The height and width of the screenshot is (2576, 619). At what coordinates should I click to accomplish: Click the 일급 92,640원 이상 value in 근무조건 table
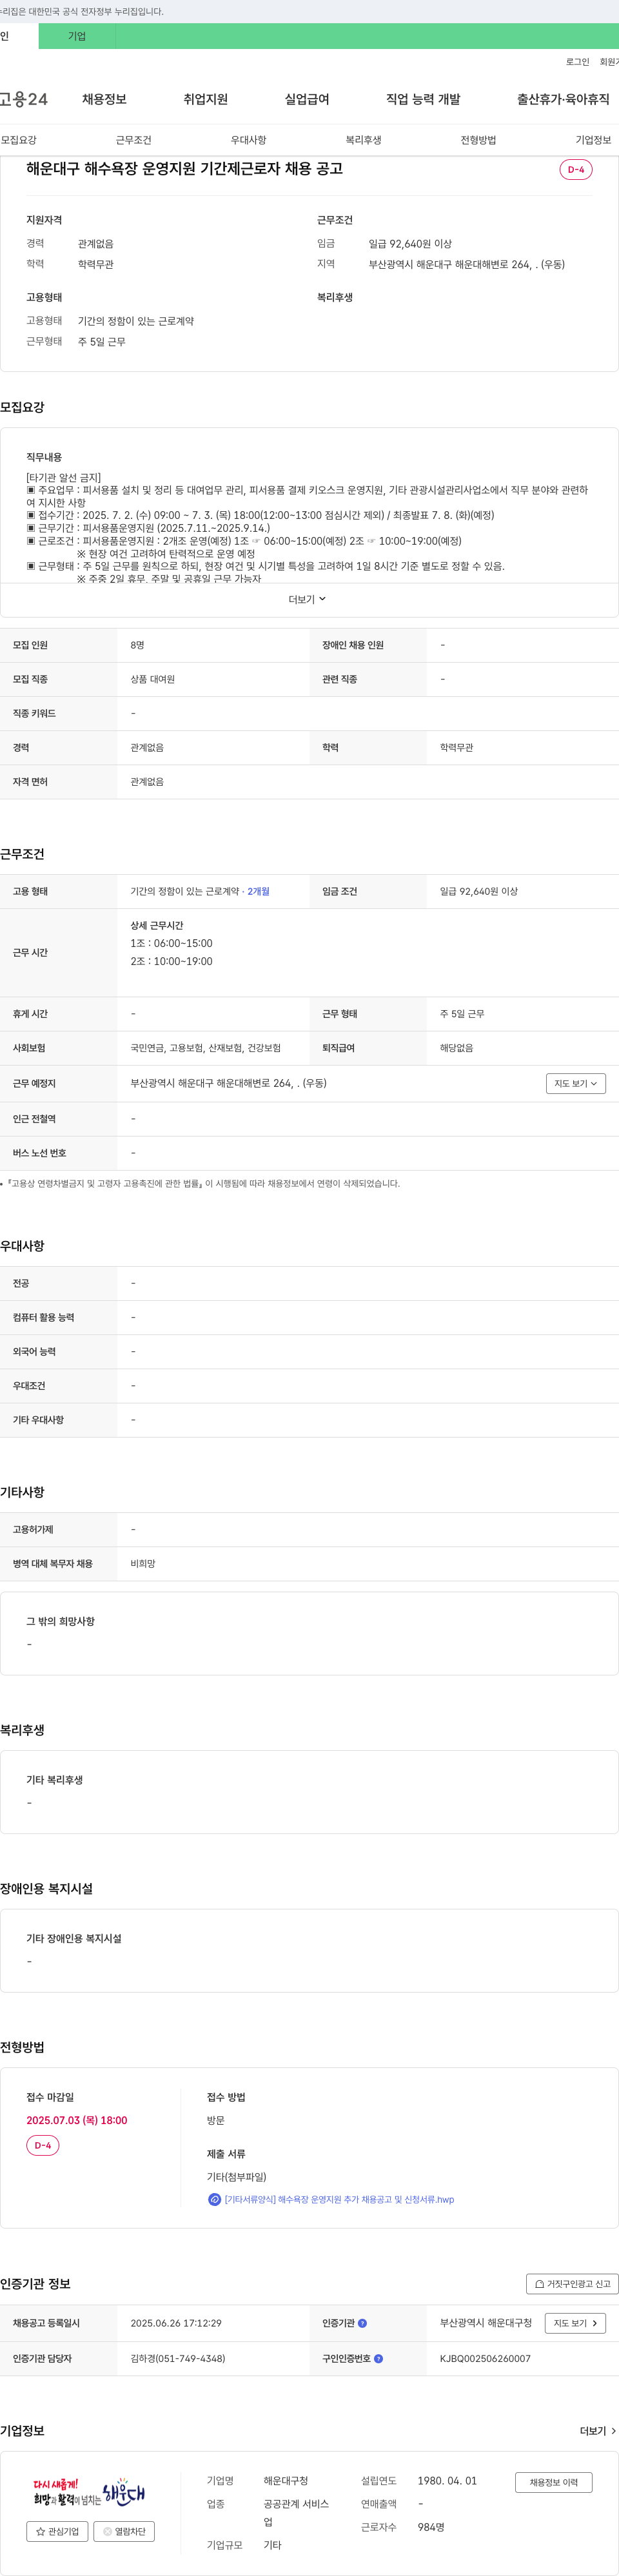[x=479, y=891]
